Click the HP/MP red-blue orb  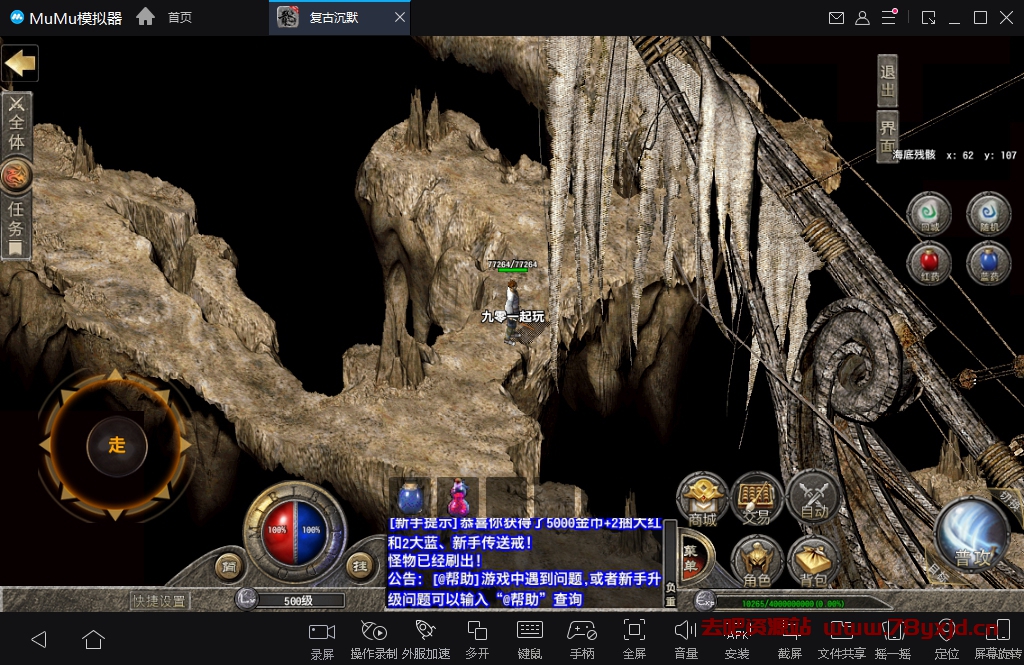295,531
